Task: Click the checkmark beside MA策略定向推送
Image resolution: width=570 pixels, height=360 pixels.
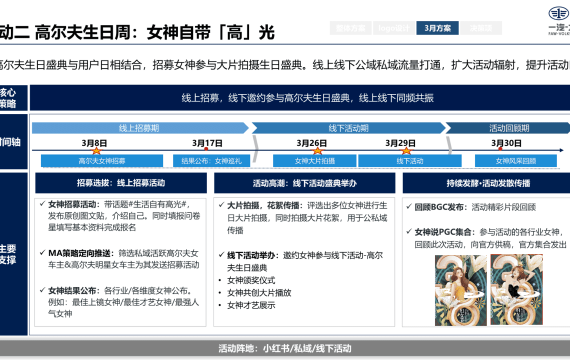Action: (x=43, y=252)
